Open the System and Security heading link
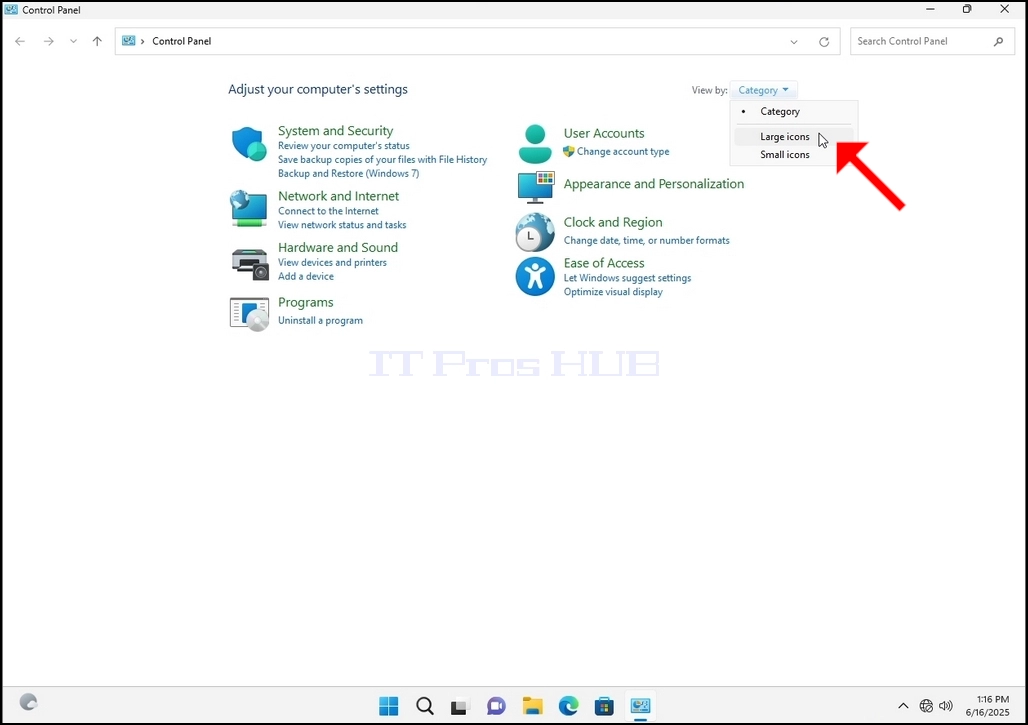This screenshot has height=725, width=1028. 335,130
